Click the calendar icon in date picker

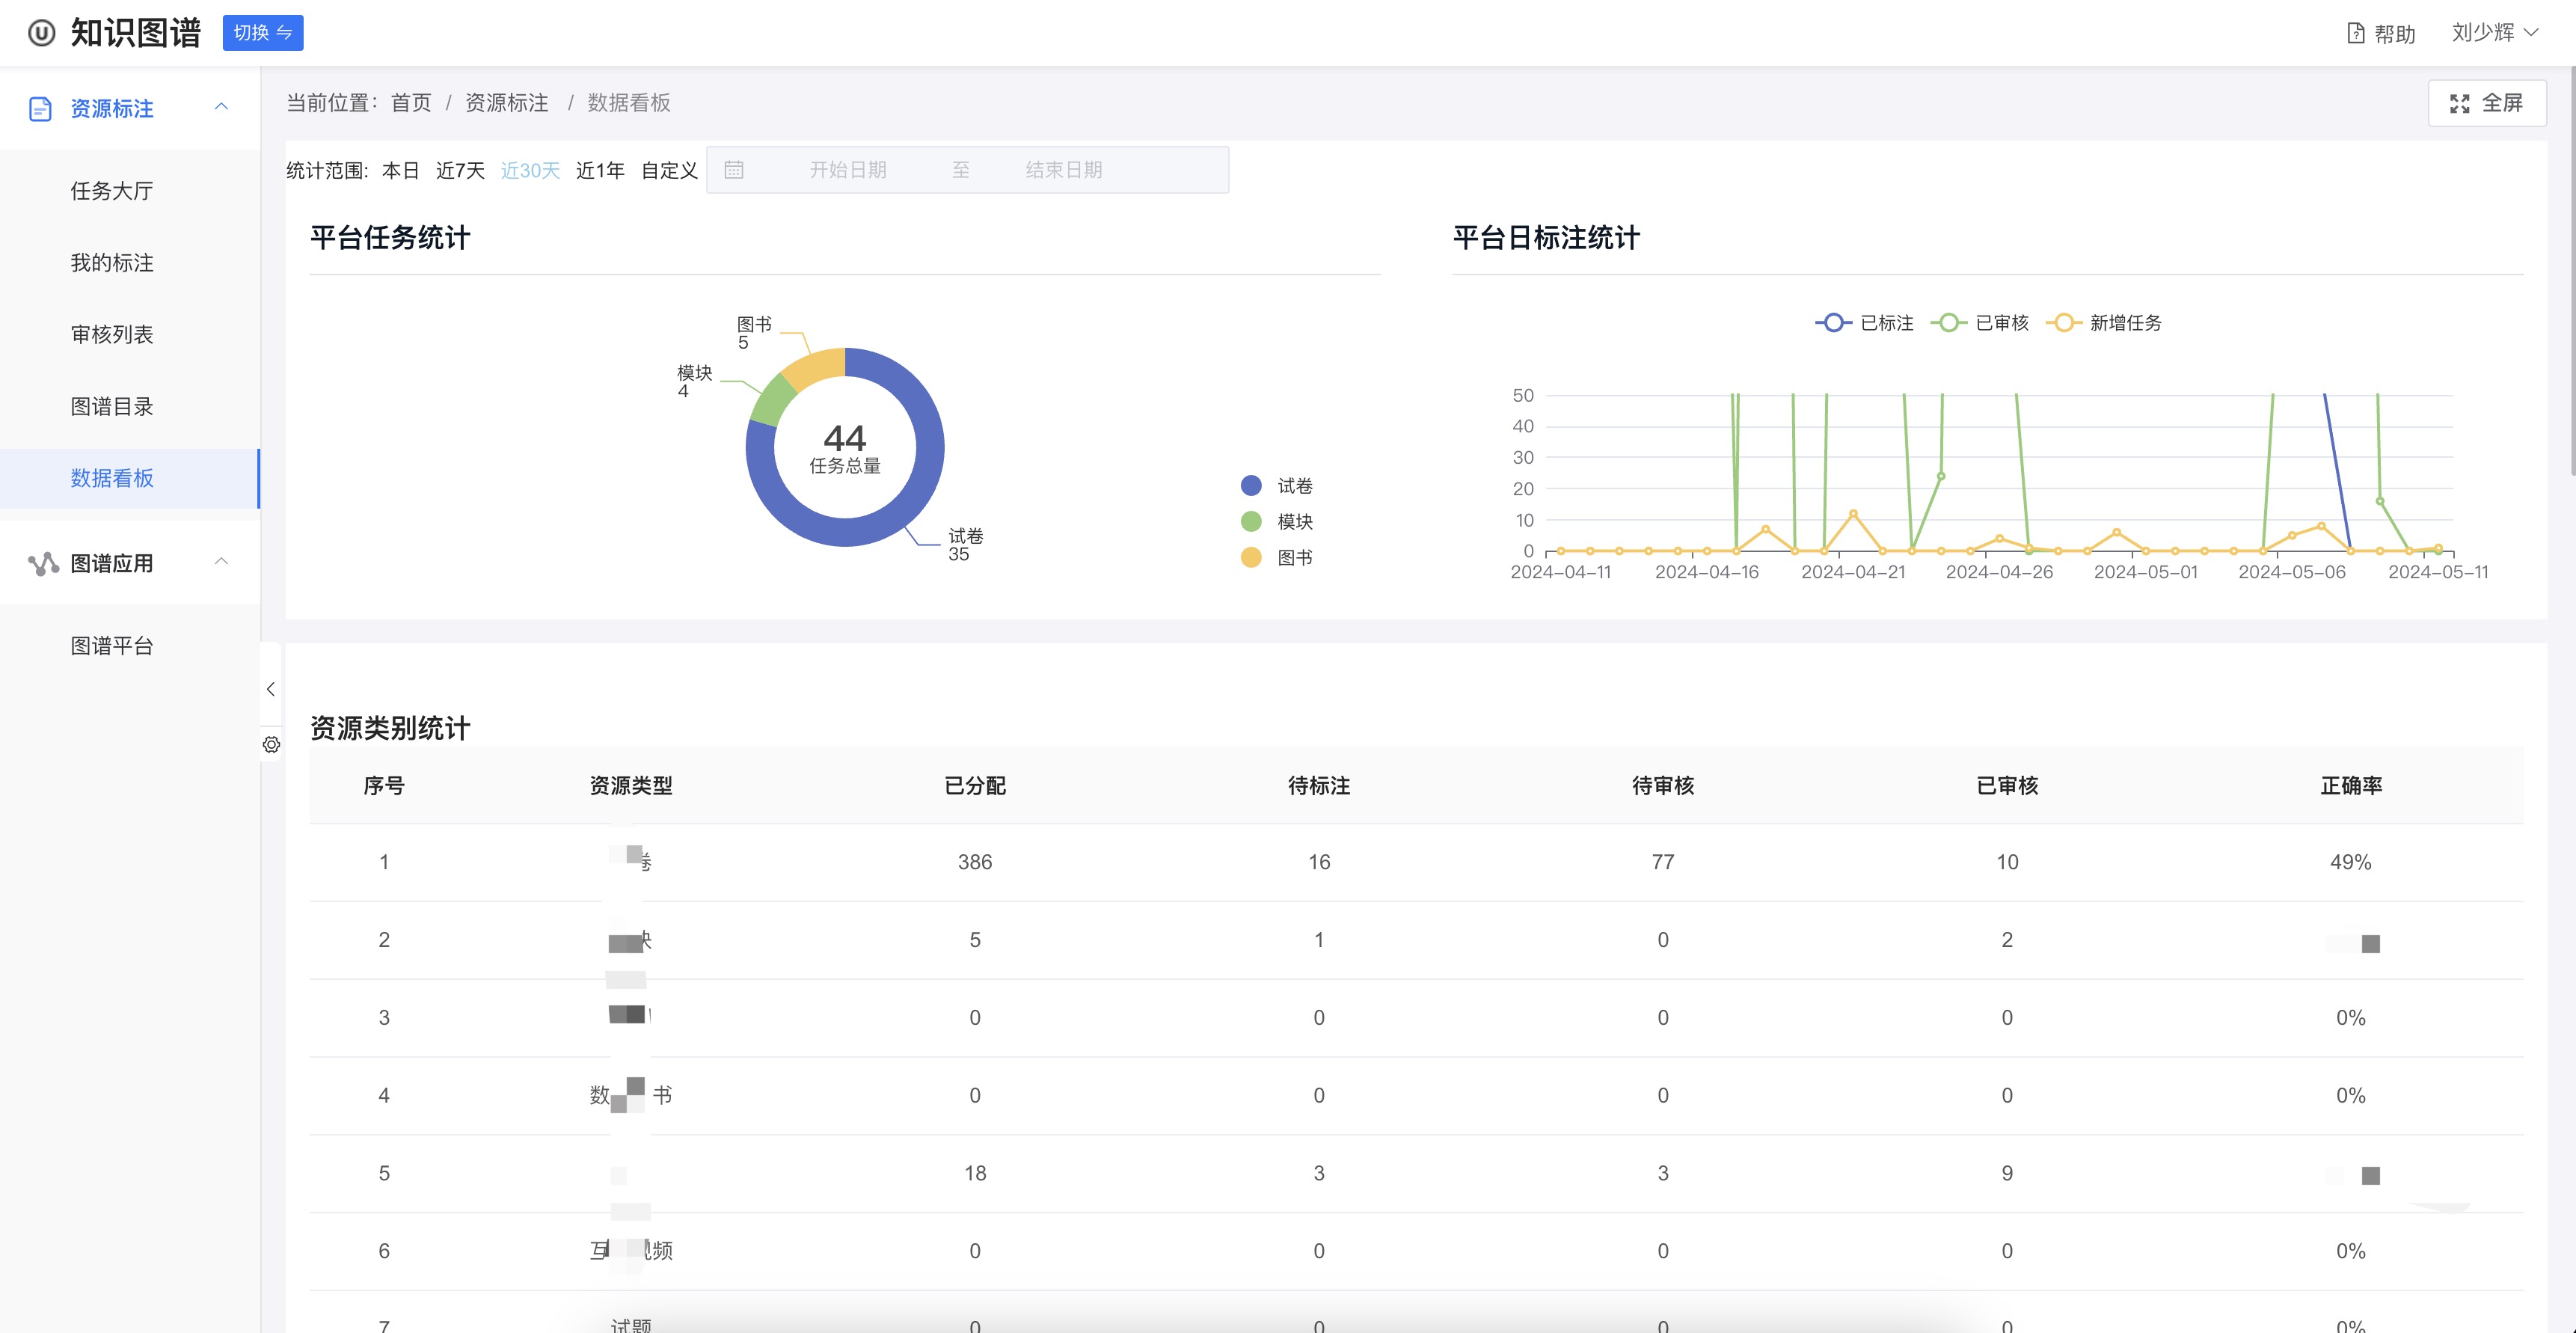click(x=734, y=170)
